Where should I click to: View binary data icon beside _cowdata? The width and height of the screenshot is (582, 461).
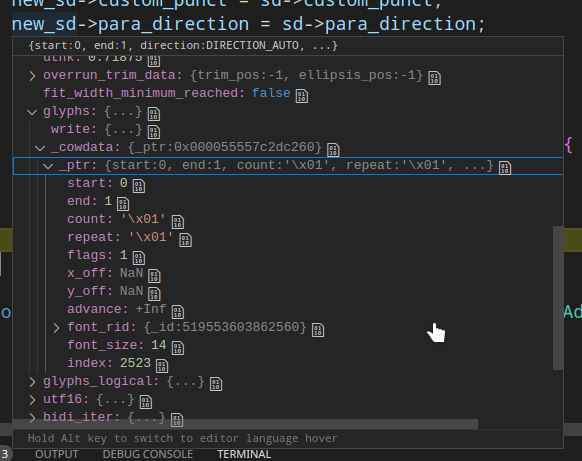333,150
